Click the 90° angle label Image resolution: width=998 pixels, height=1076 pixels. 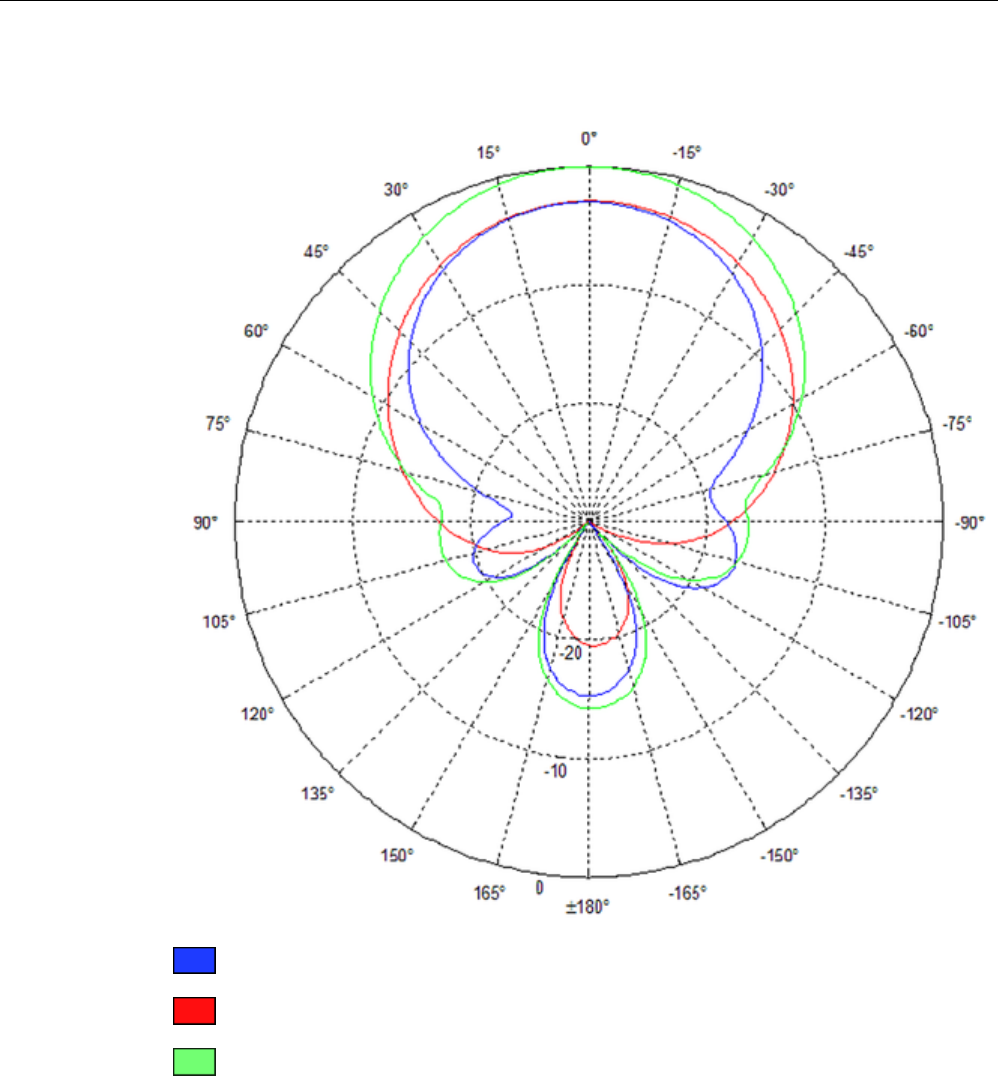[x=205, y=523]
